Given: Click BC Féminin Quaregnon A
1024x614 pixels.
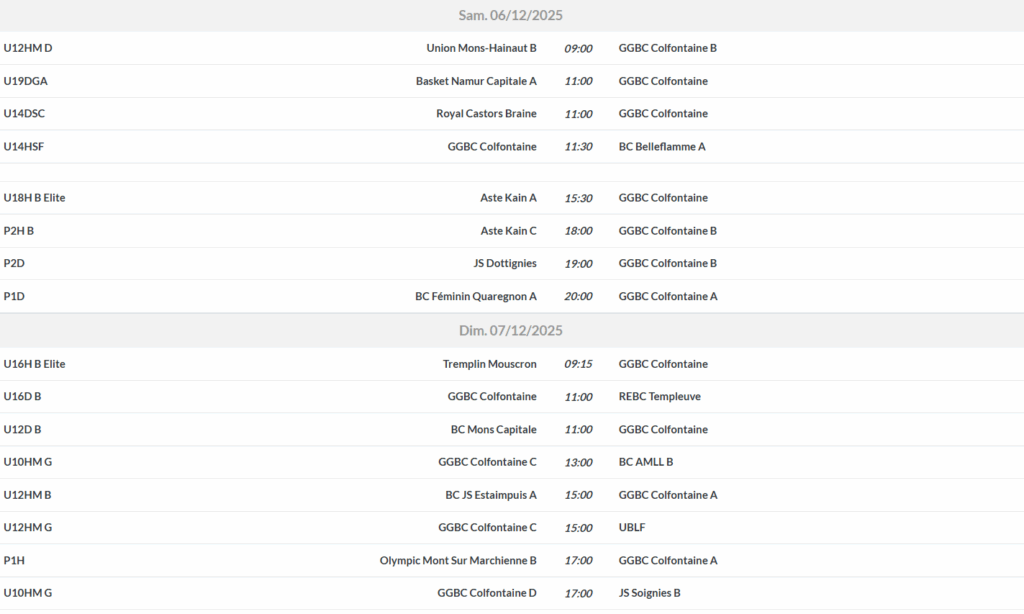Looking at the screenshot, I should click(x=475, y=297).
